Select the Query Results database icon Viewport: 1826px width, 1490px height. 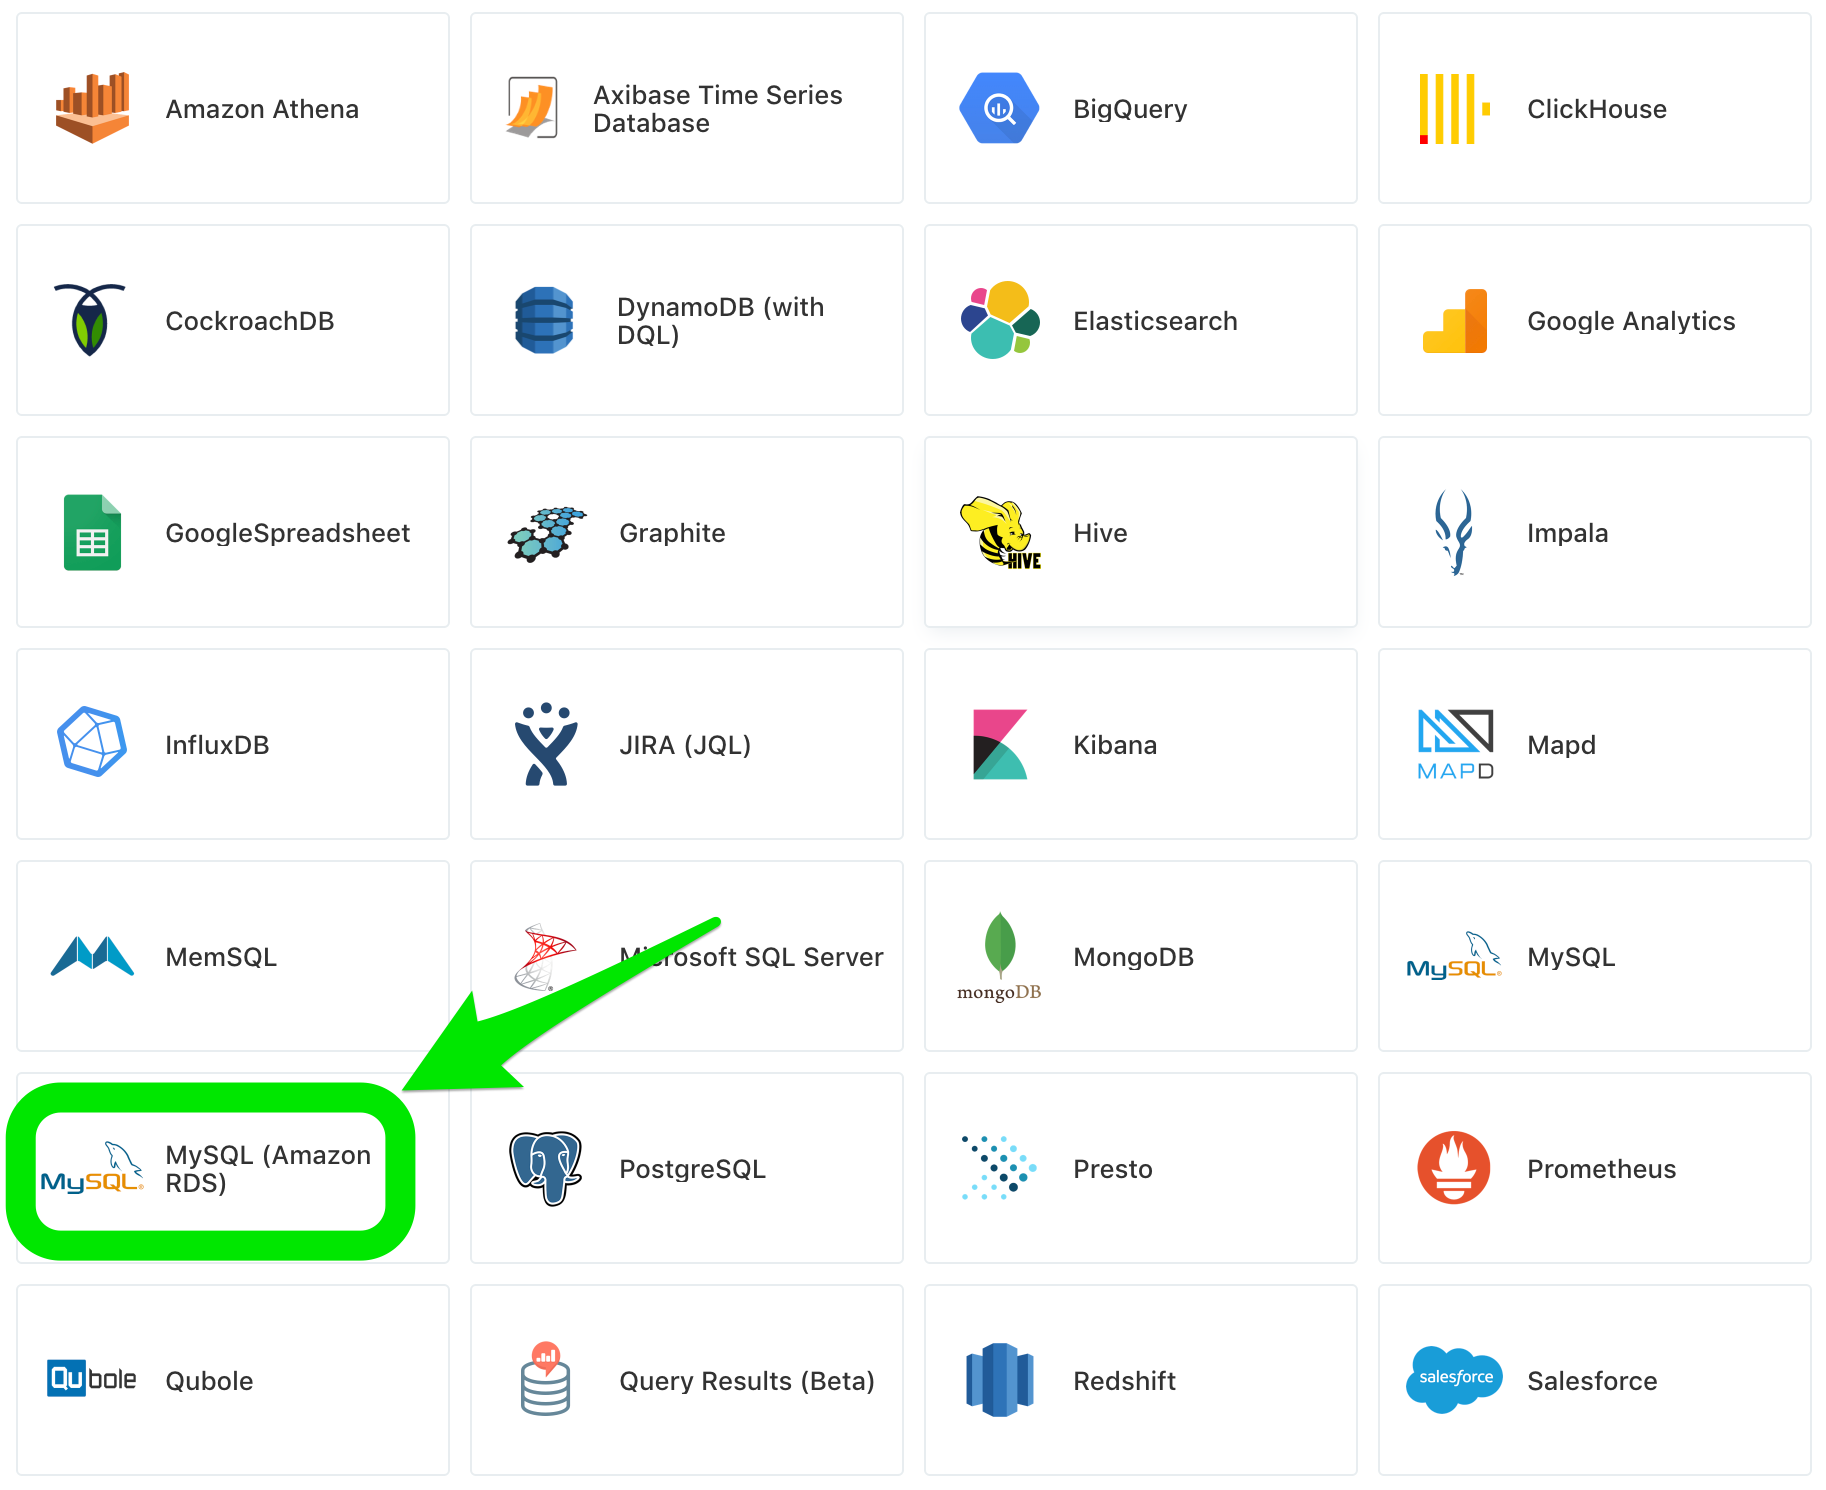546,1379
